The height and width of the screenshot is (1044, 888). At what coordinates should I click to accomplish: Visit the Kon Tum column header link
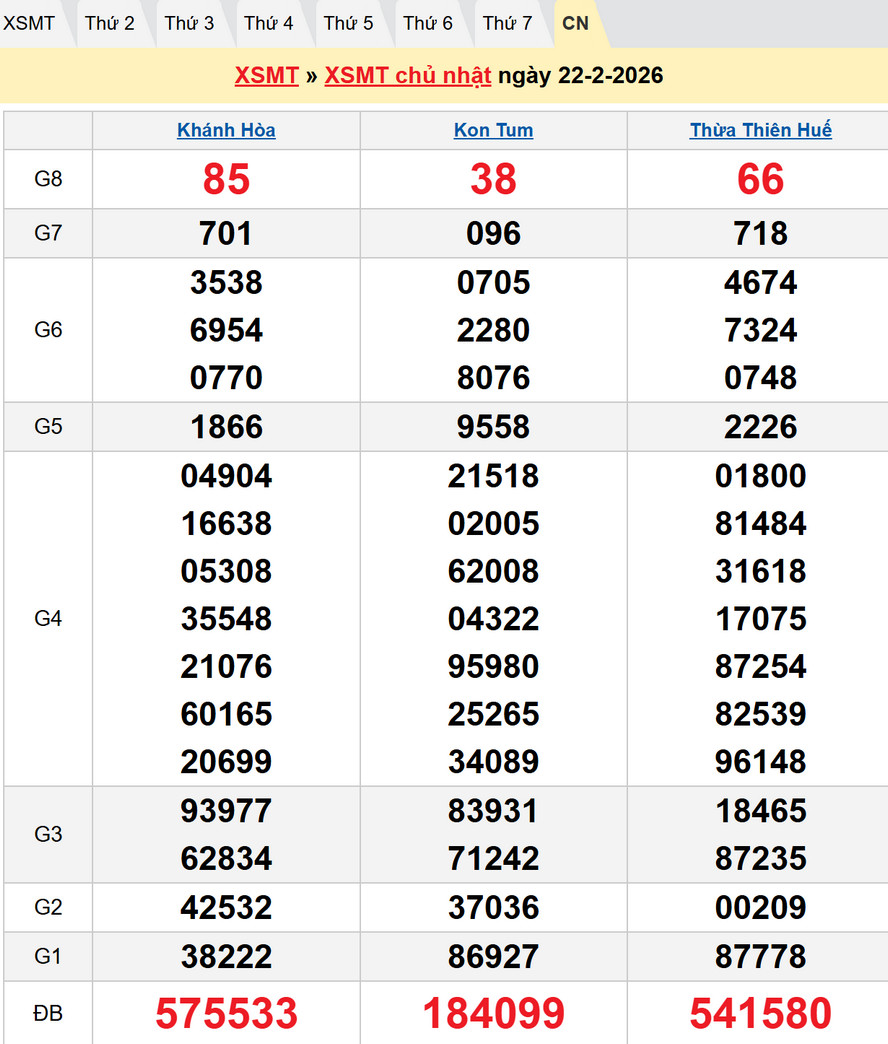pyautogui.click(x=493, y=130)
